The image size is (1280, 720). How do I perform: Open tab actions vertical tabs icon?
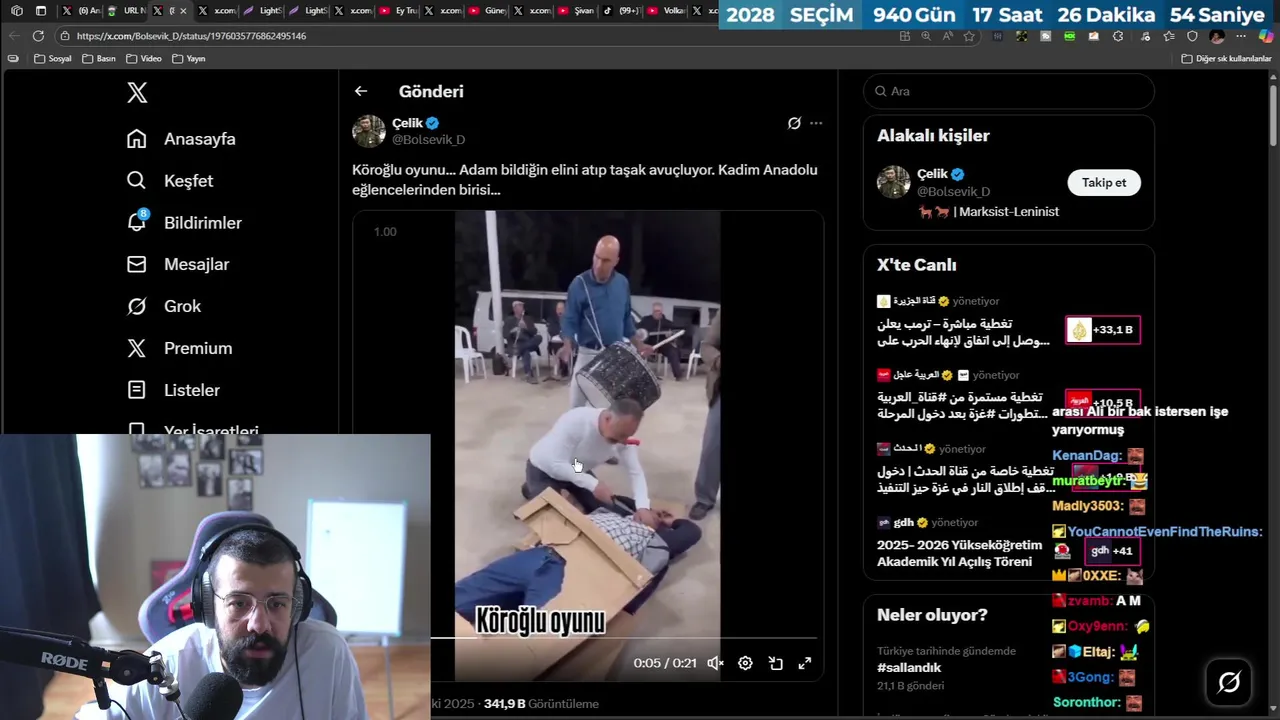pyautogui.click(x=41, y=11)
